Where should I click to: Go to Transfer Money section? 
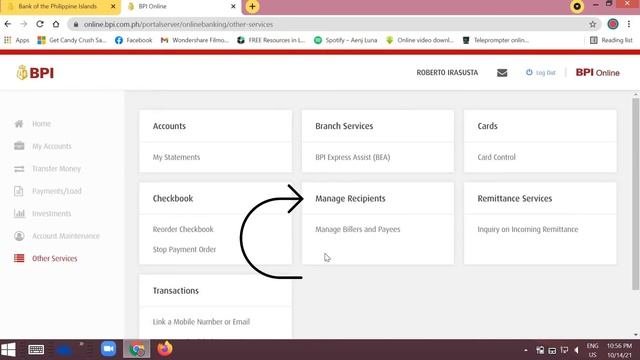tap(56, 169)
